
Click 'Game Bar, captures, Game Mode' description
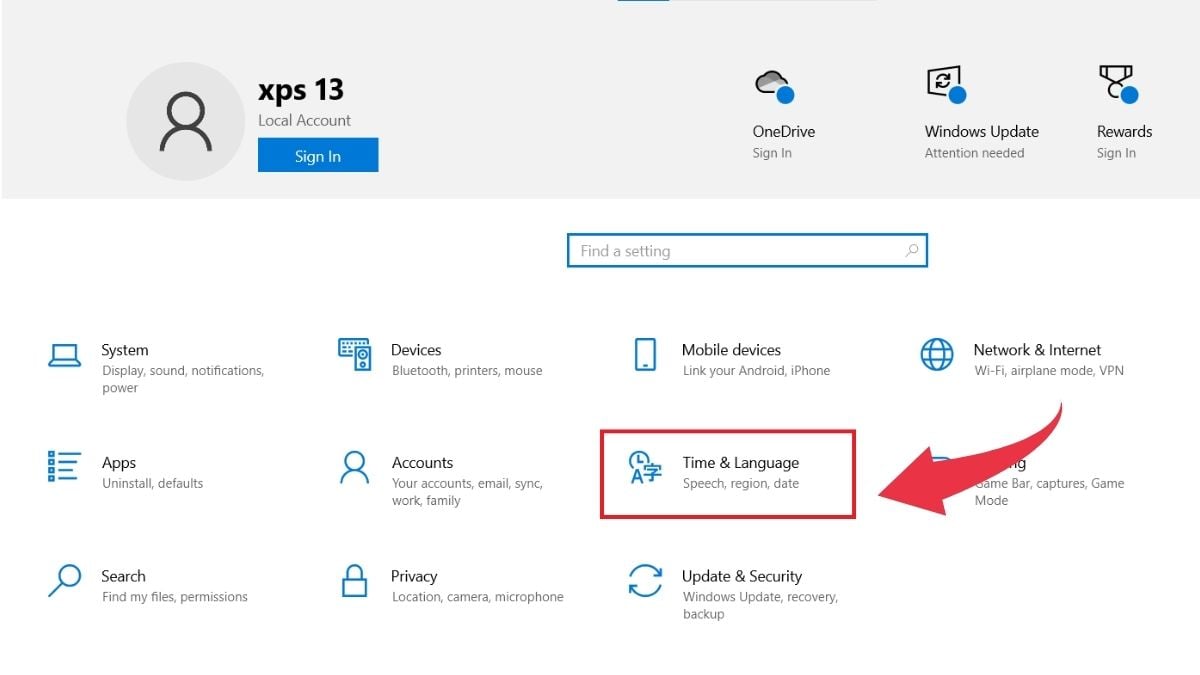[1049, 492]
